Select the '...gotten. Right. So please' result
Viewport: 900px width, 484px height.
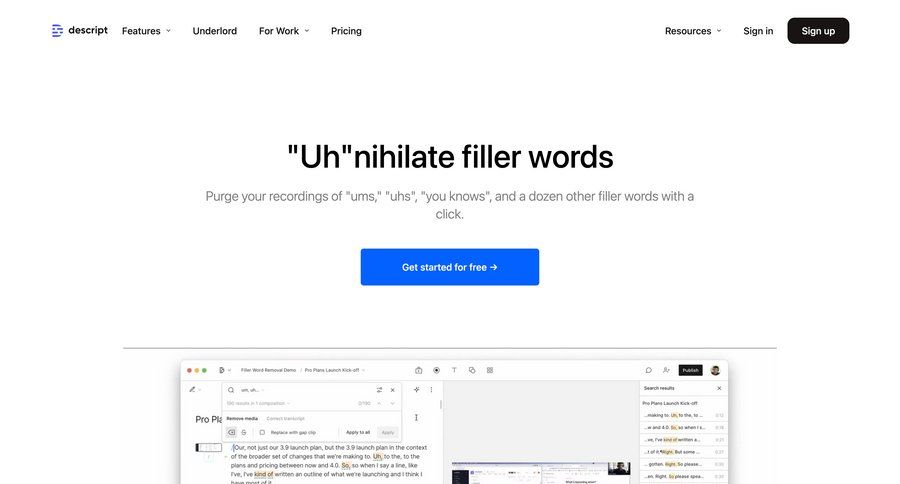pyautogui.click(x=683, y=464)
